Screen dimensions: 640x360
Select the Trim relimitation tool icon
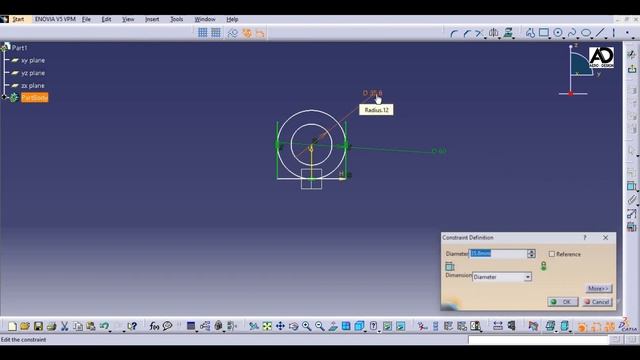click(479, 33)
